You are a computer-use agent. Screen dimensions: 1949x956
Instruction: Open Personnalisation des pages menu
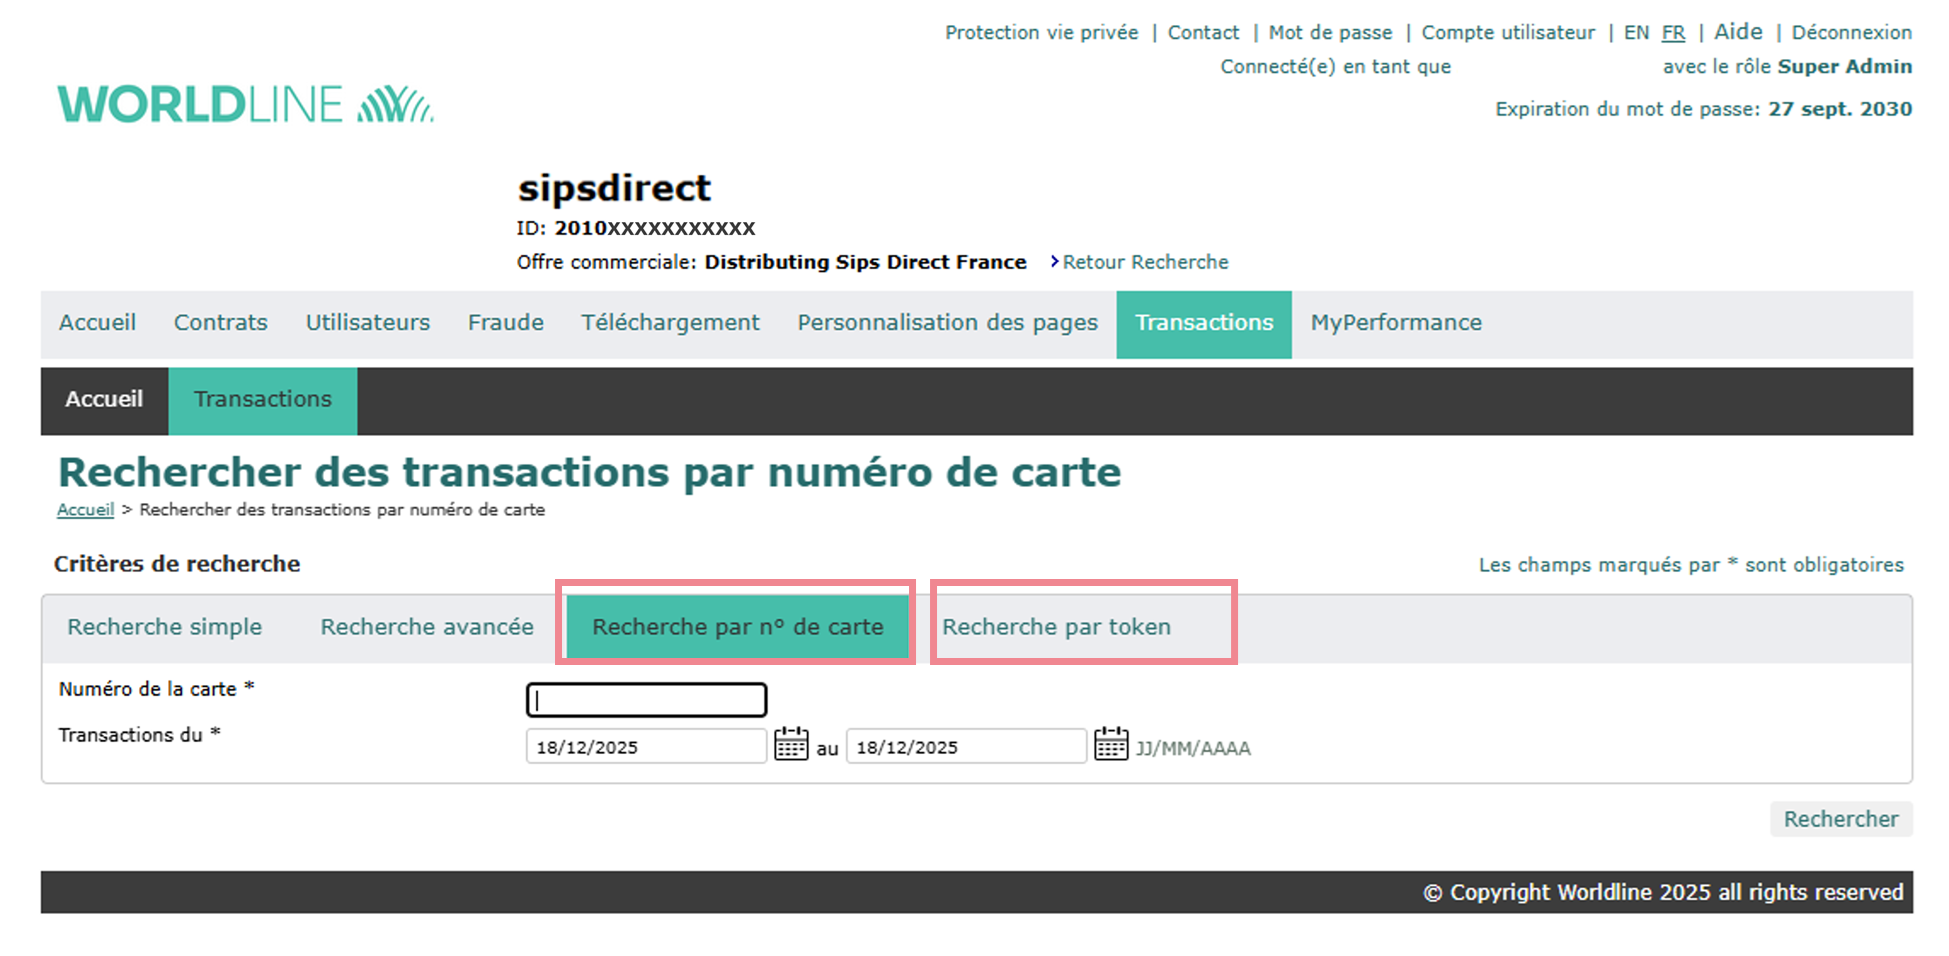(x=947, y=323)
